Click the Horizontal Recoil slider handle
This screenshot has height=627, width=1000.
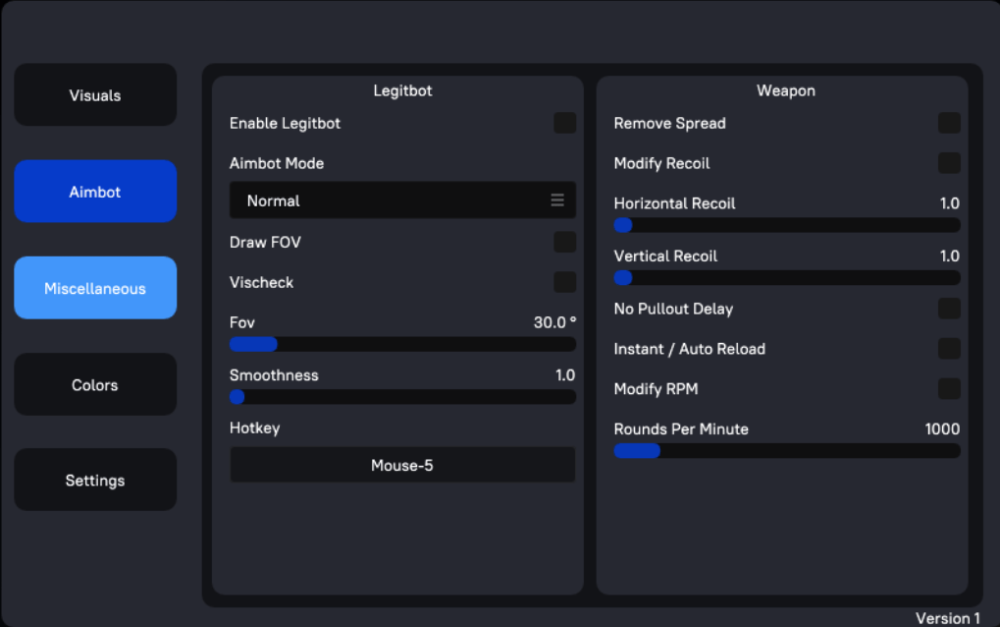[623, 225]
